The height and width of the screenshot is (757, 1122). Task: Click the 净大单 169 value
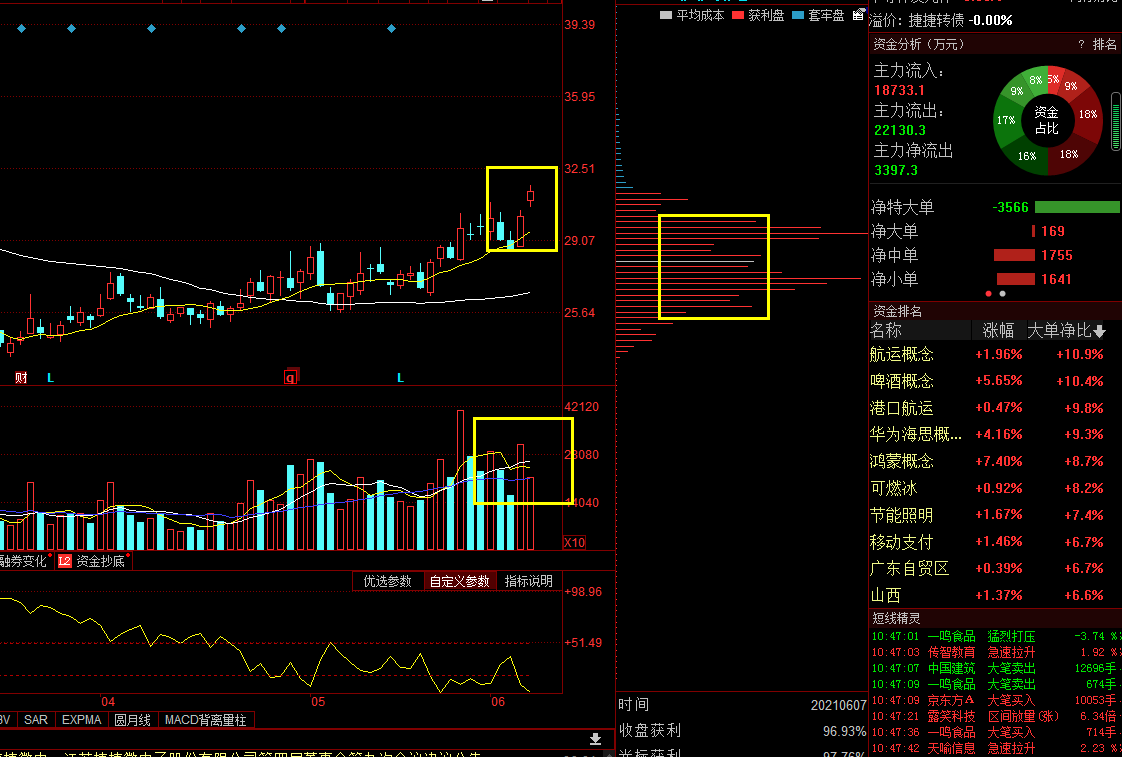tap(1053, 231)
